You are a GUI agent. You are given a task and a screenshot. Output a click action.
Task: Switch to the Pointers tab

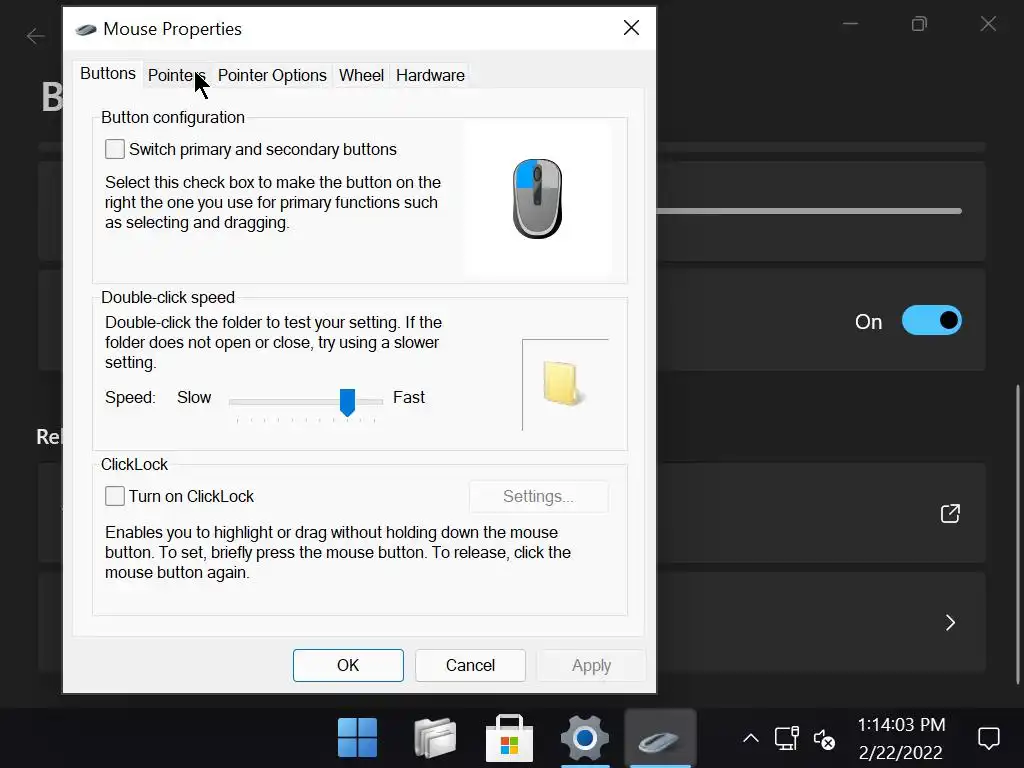tap(176, 76)
